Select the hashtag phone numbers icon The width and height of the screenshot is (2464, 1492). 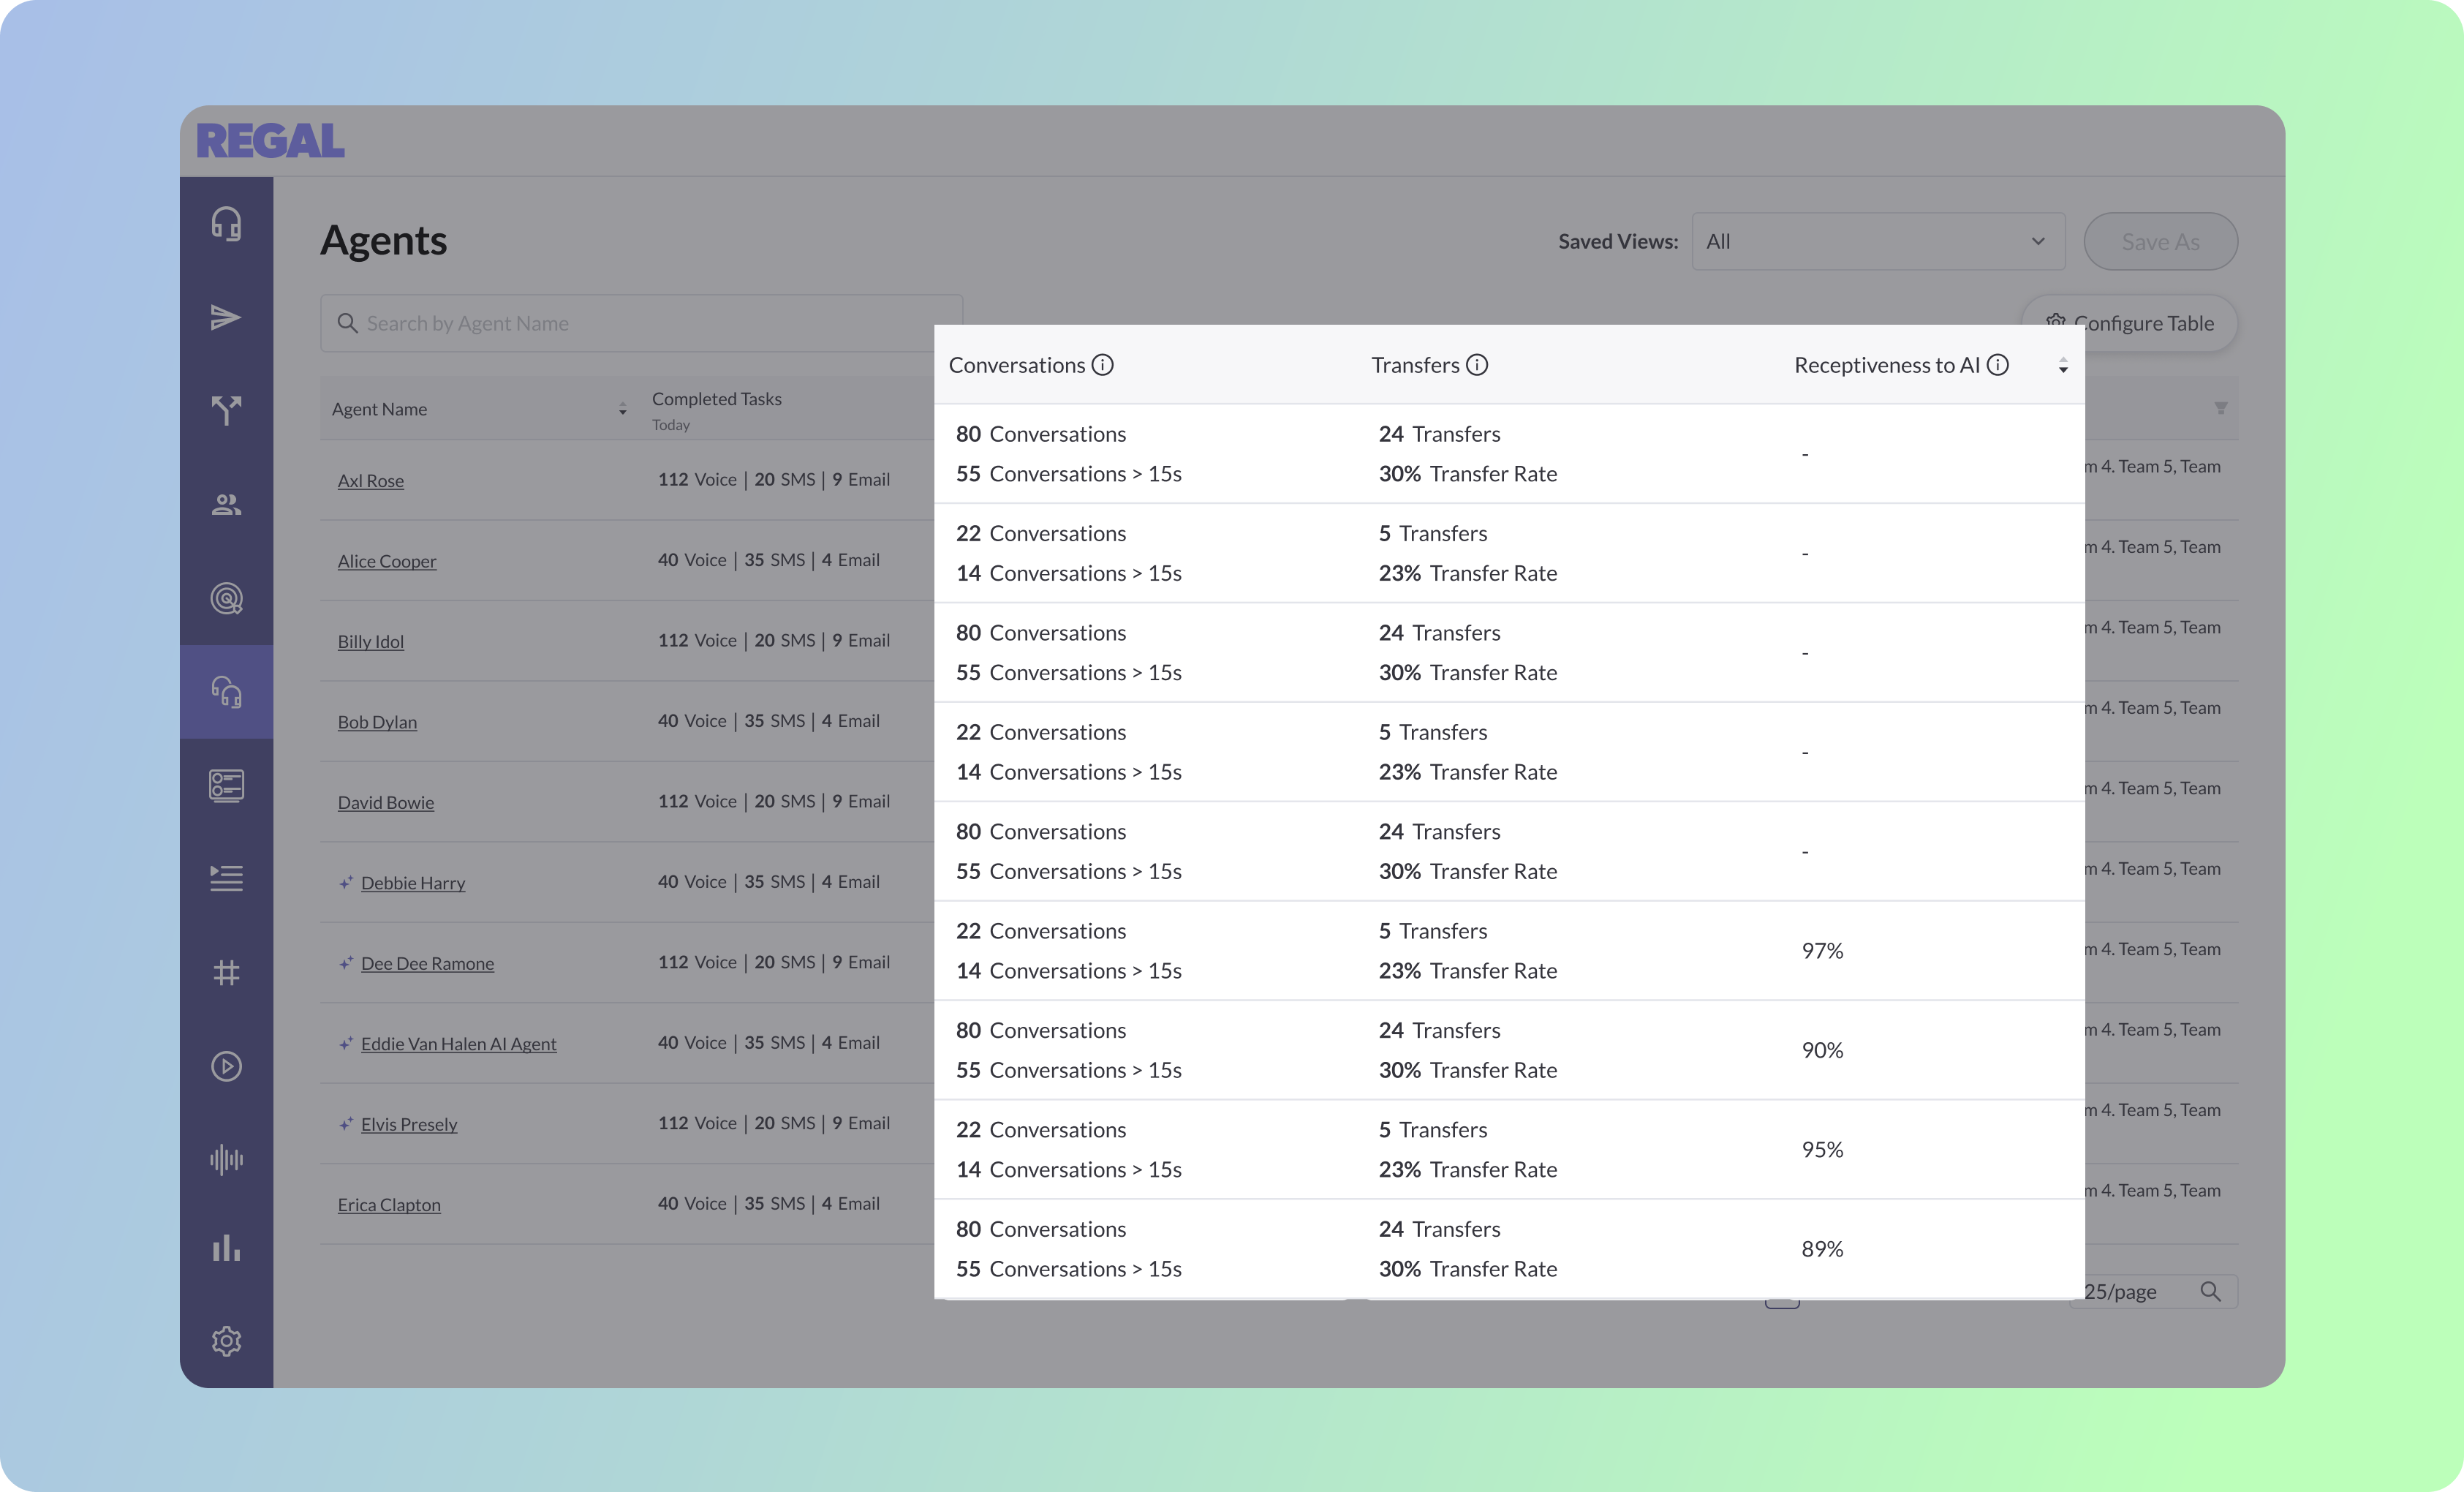226,972
